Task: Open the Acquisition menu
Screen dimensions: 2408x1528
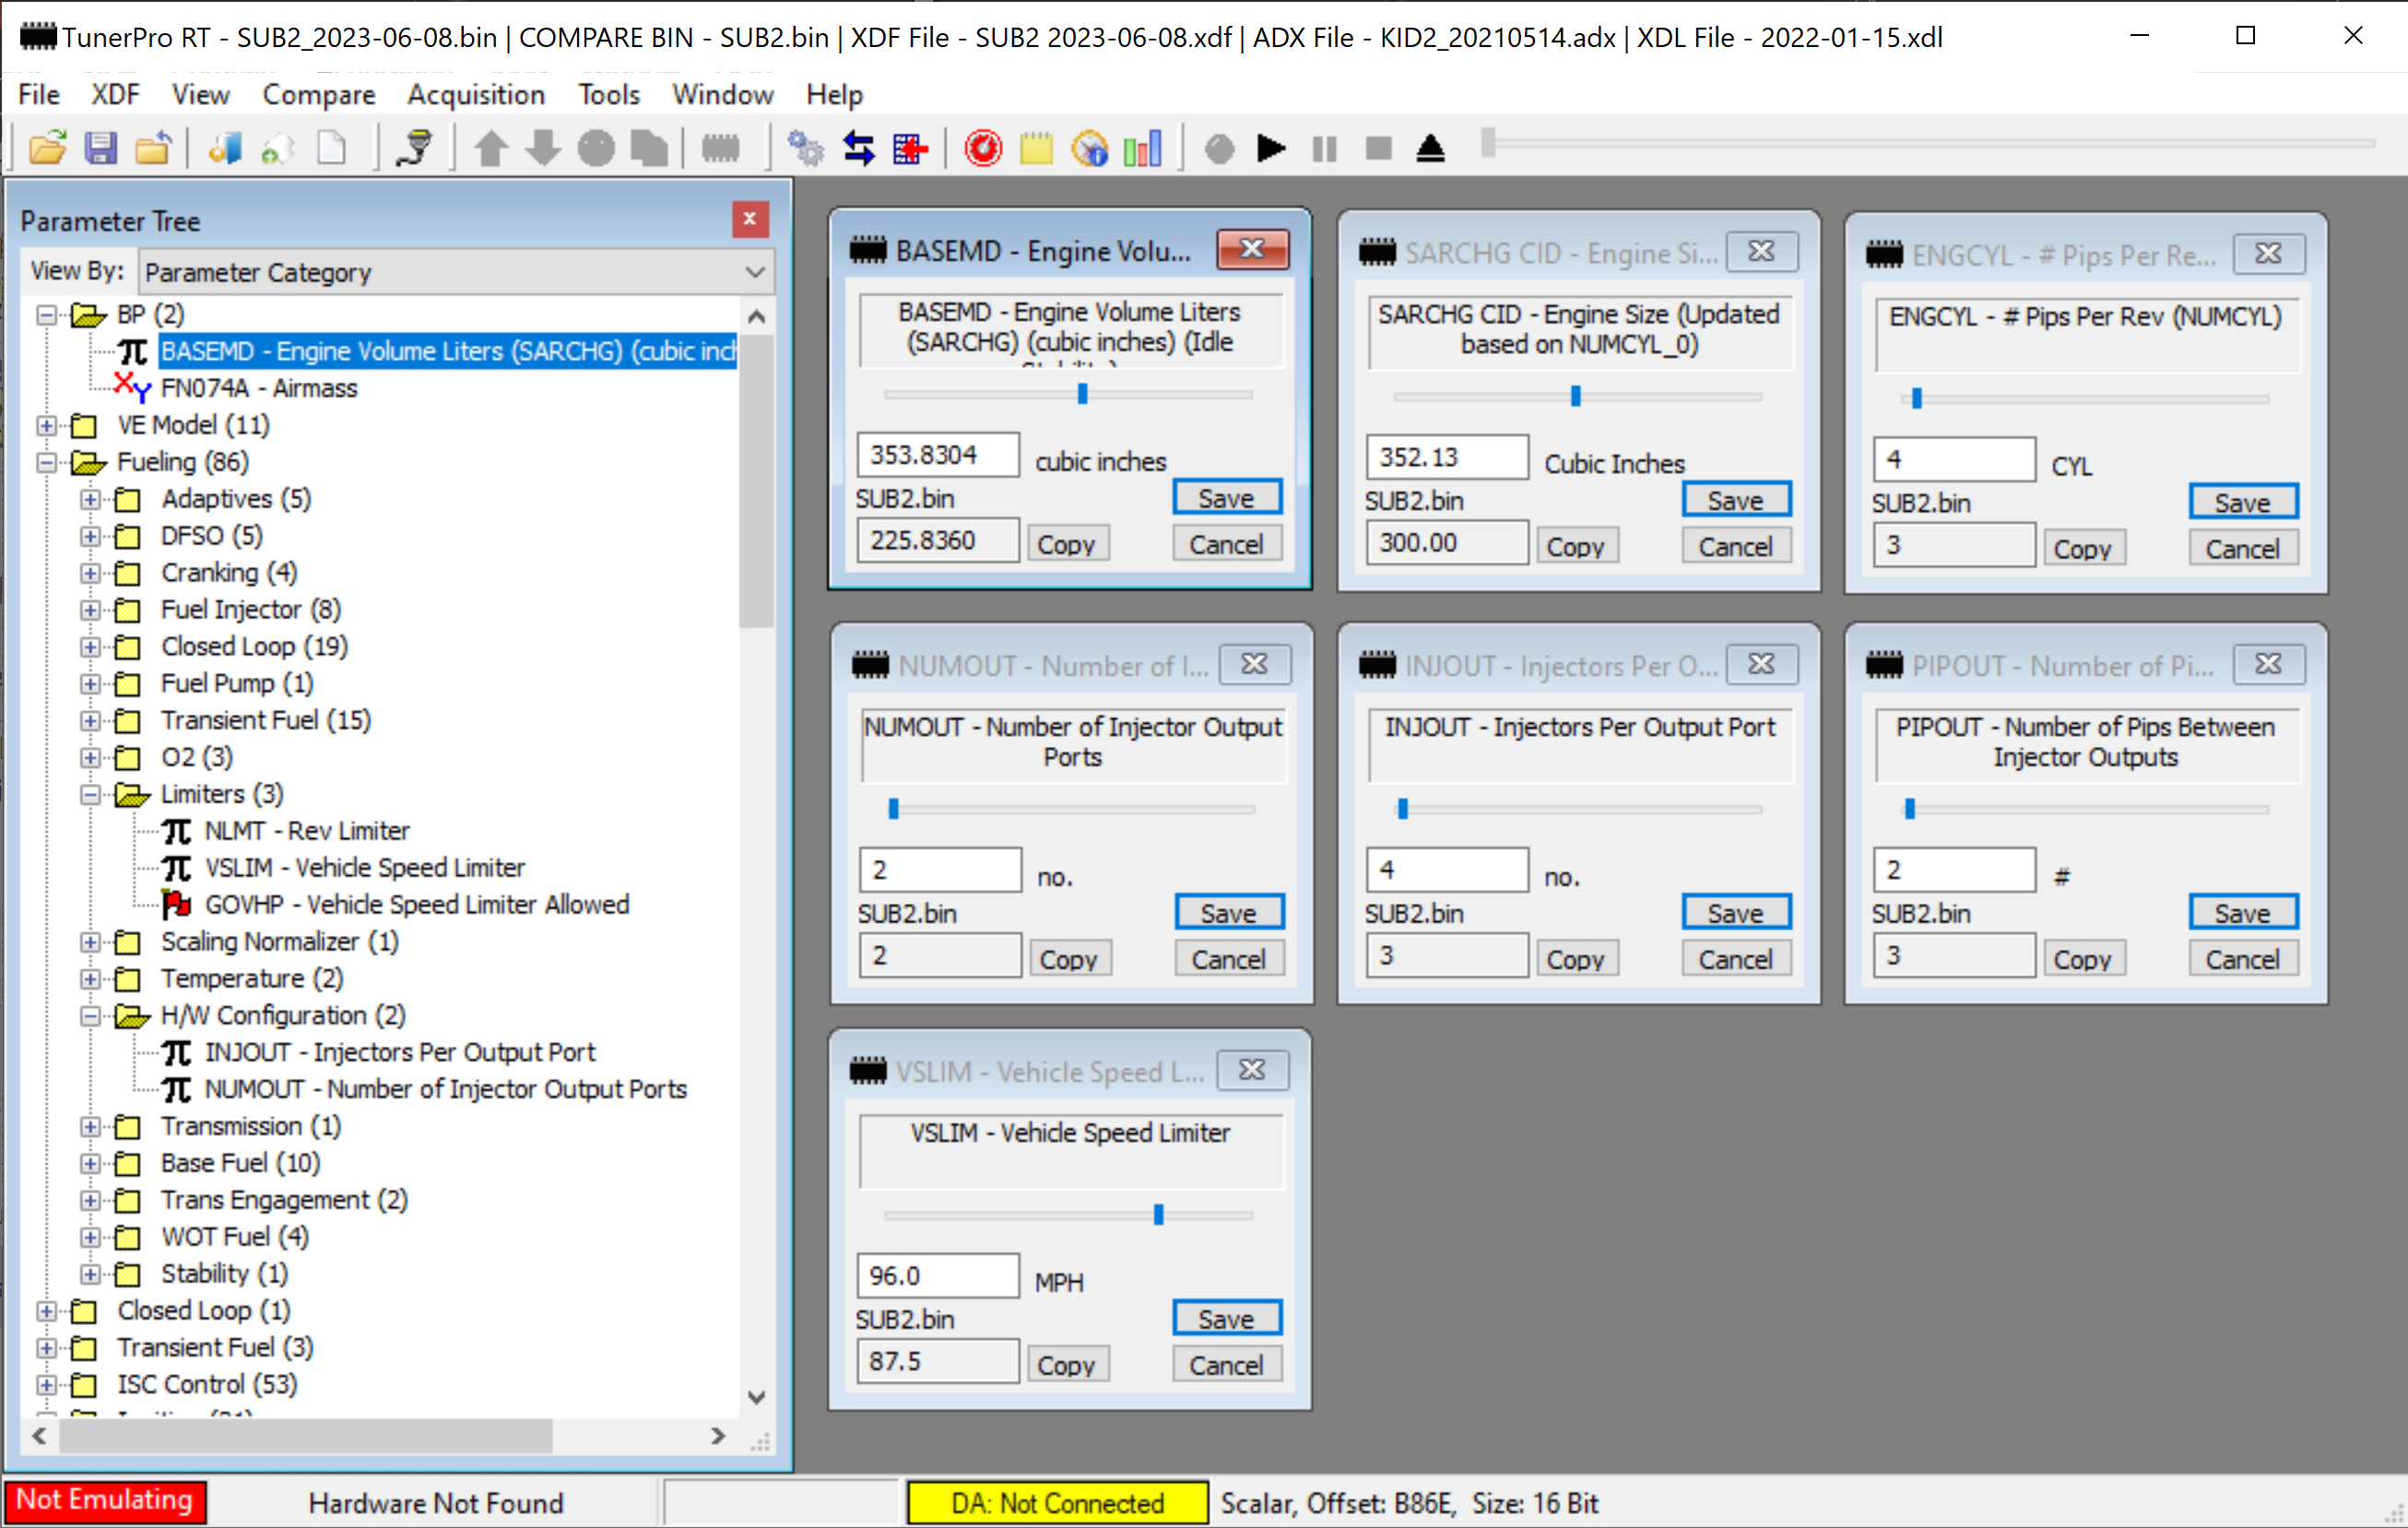Action: pos(475,94)
